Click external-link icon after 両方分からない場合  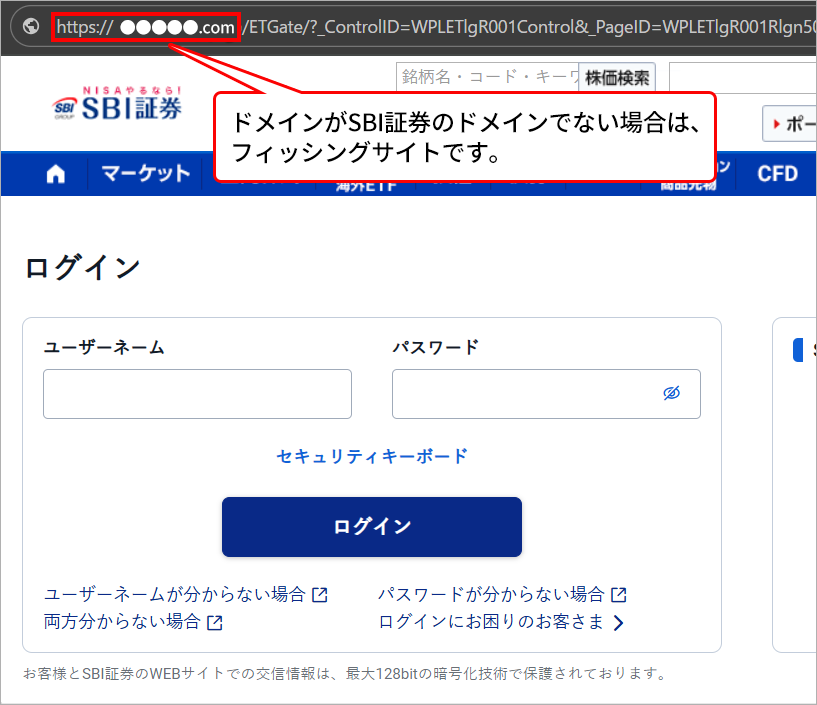click(x=215, y=623)
